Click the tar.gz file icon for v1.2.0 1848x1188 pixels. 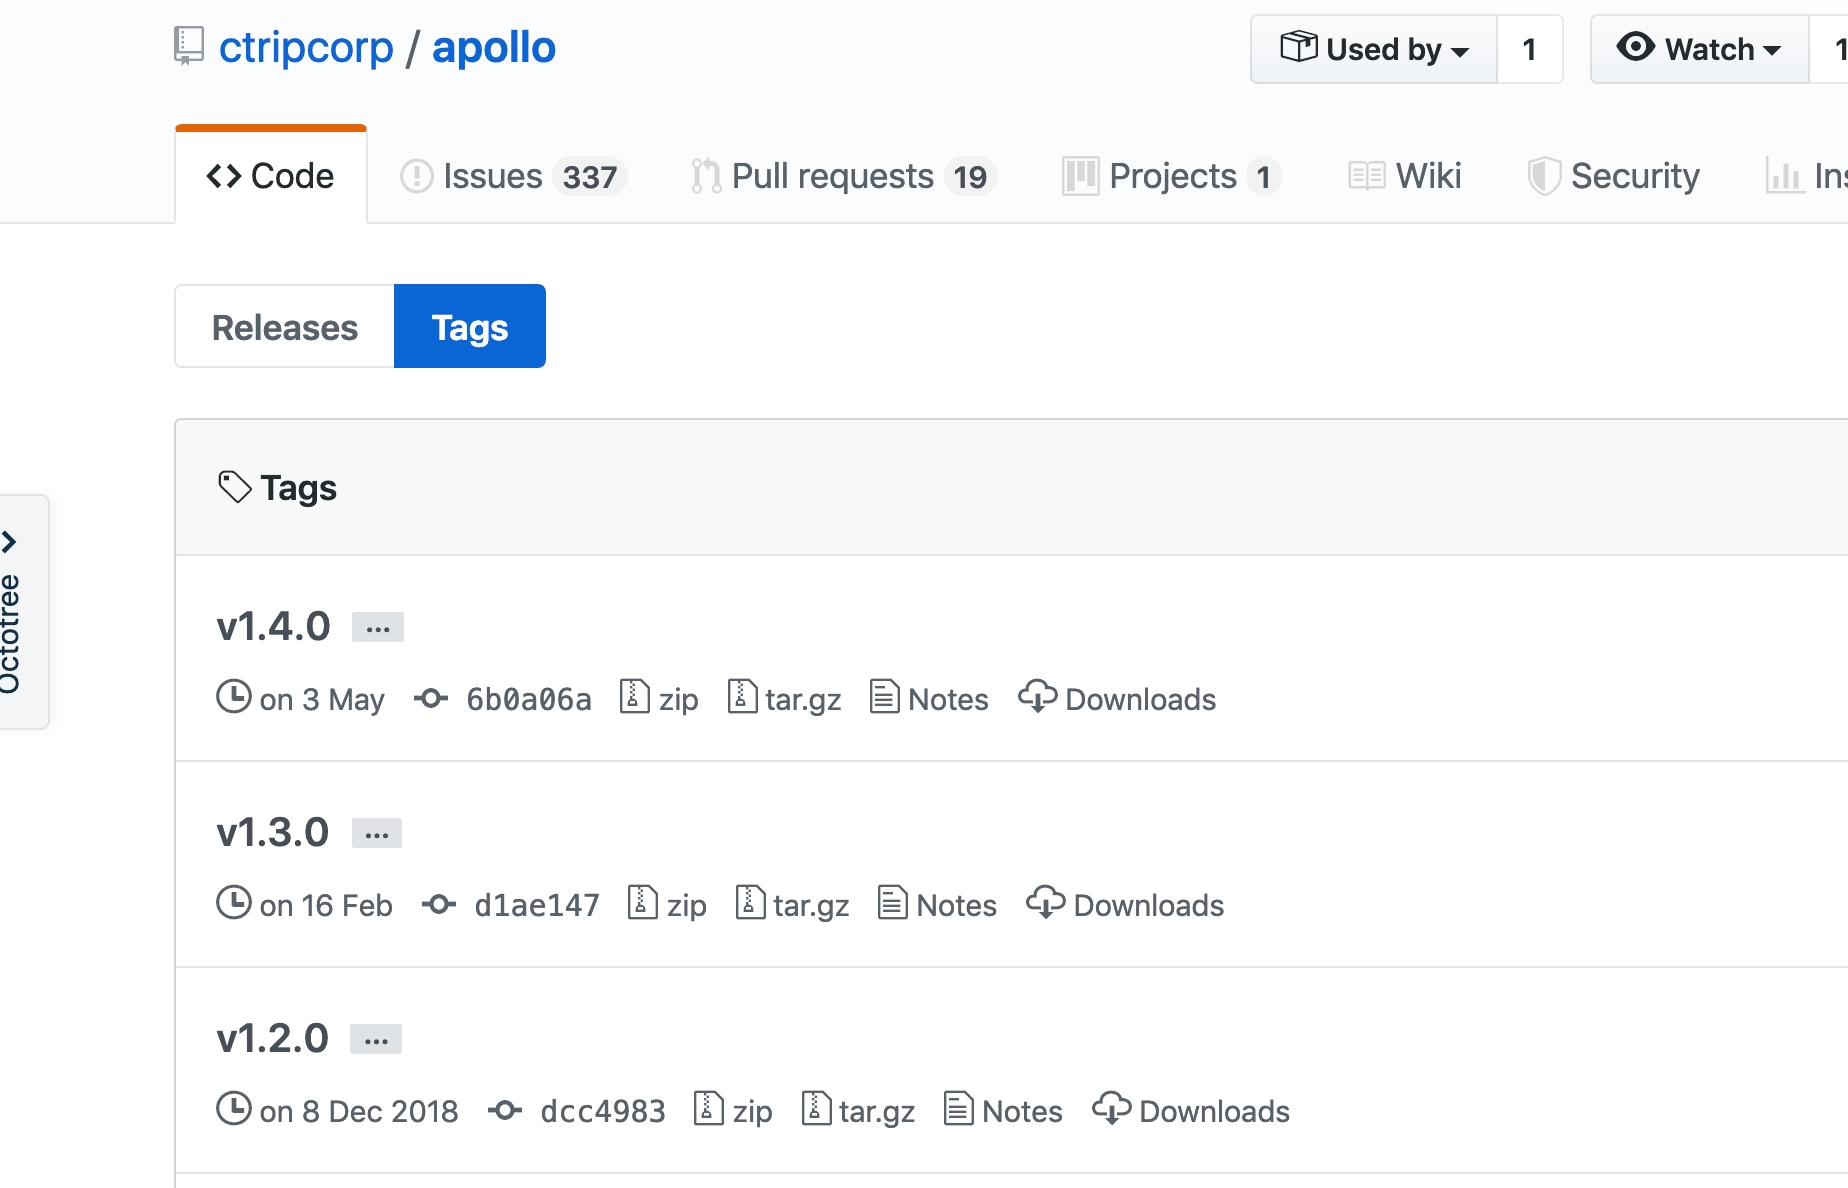coord(816,1109)
